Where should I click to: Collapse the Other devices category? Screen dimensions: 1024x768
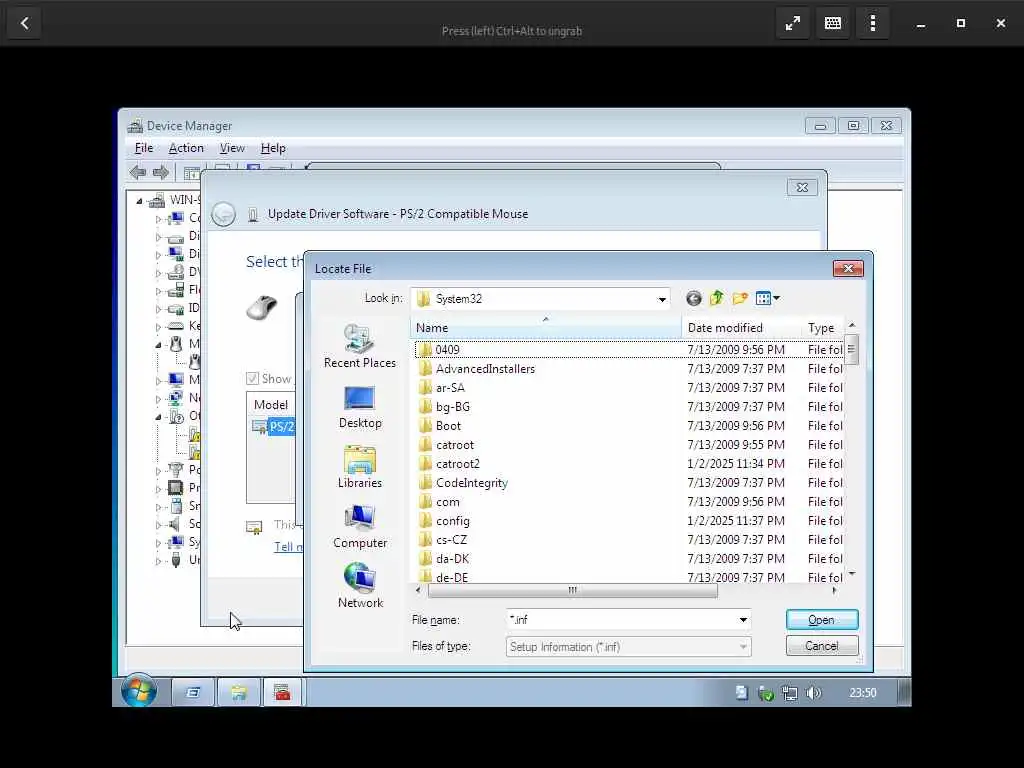(158, 417)
